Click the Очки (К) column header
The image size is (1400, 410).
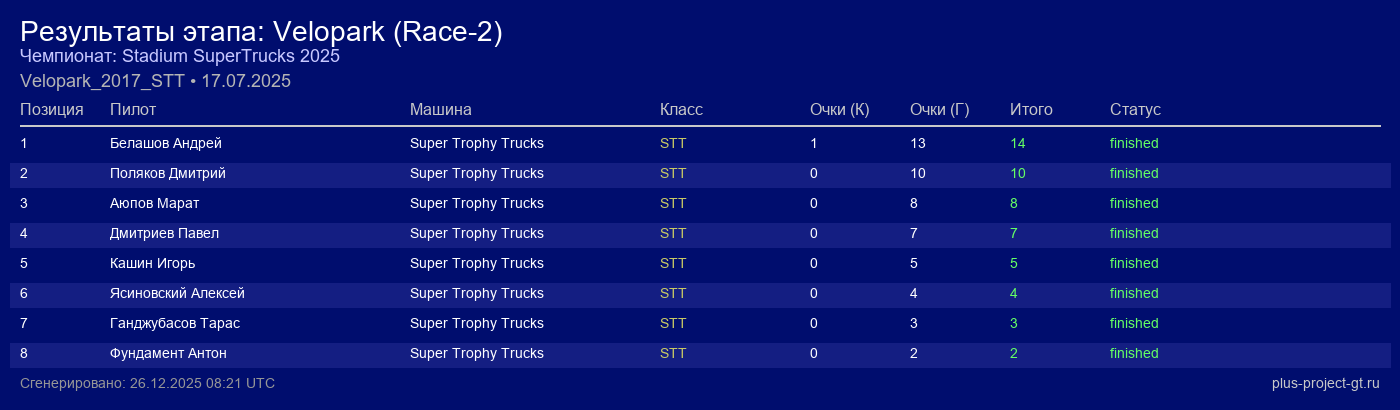(x=839, y=109)
